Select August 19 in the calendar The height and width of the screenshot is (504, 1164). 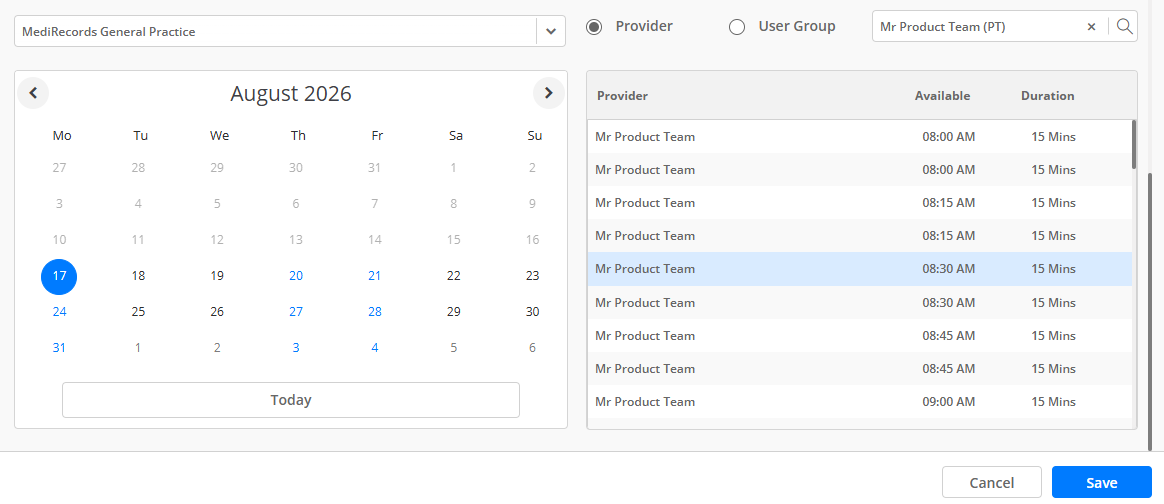[x=217, y=276]
